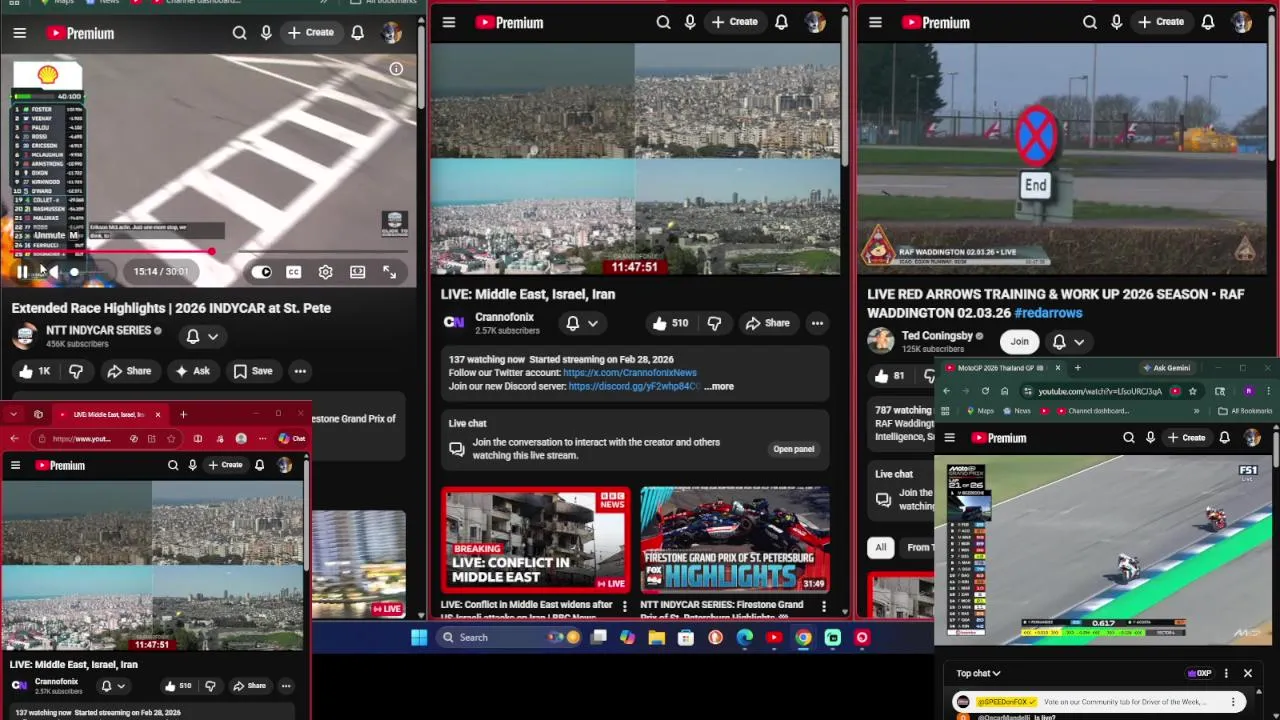Switch INDYCAR video to theater mode
This screenshot has width=1280, height=720.
(357, 272)
